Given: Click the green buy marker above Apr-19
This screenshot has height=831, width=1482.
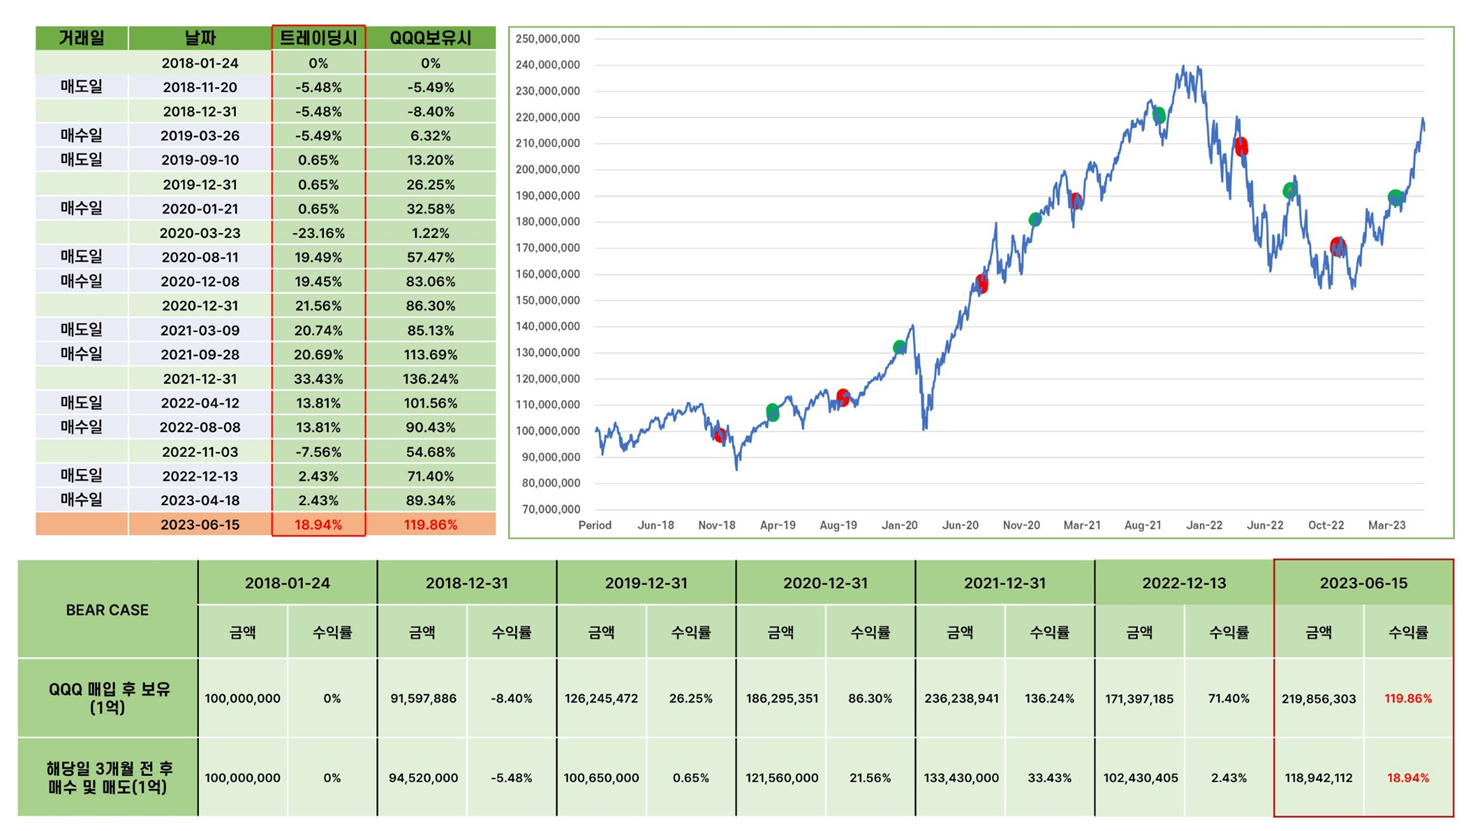Looking at the screenshot, I should pyautogui.click(x=772, y=412).
